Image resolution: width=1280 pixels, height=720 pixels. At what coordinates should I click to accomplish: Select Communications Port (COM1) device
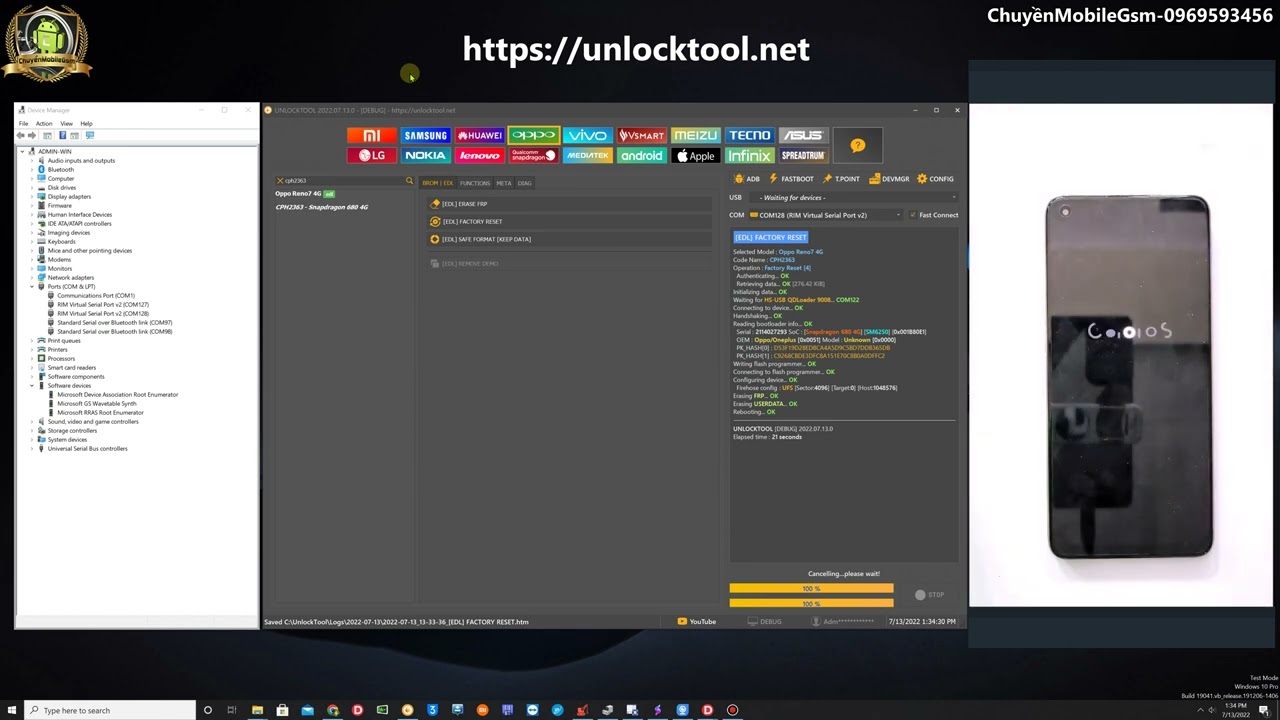tap(96, 296)
